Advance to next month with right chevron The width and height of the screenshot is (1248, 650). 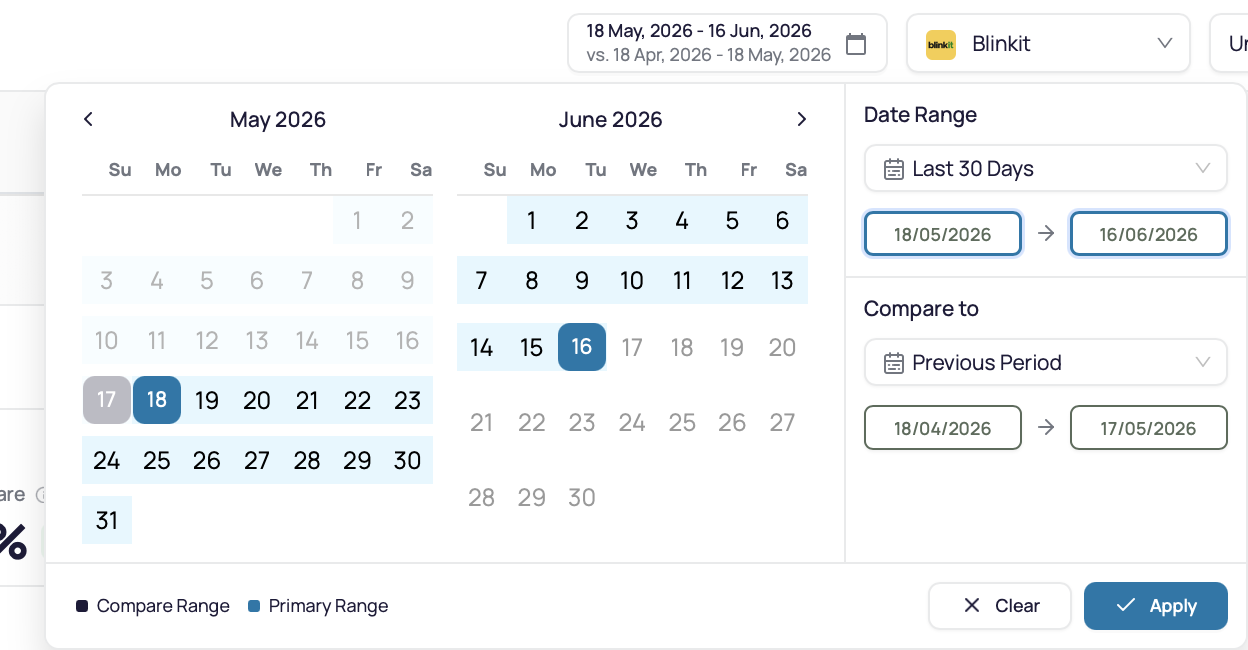click(801, 119)
